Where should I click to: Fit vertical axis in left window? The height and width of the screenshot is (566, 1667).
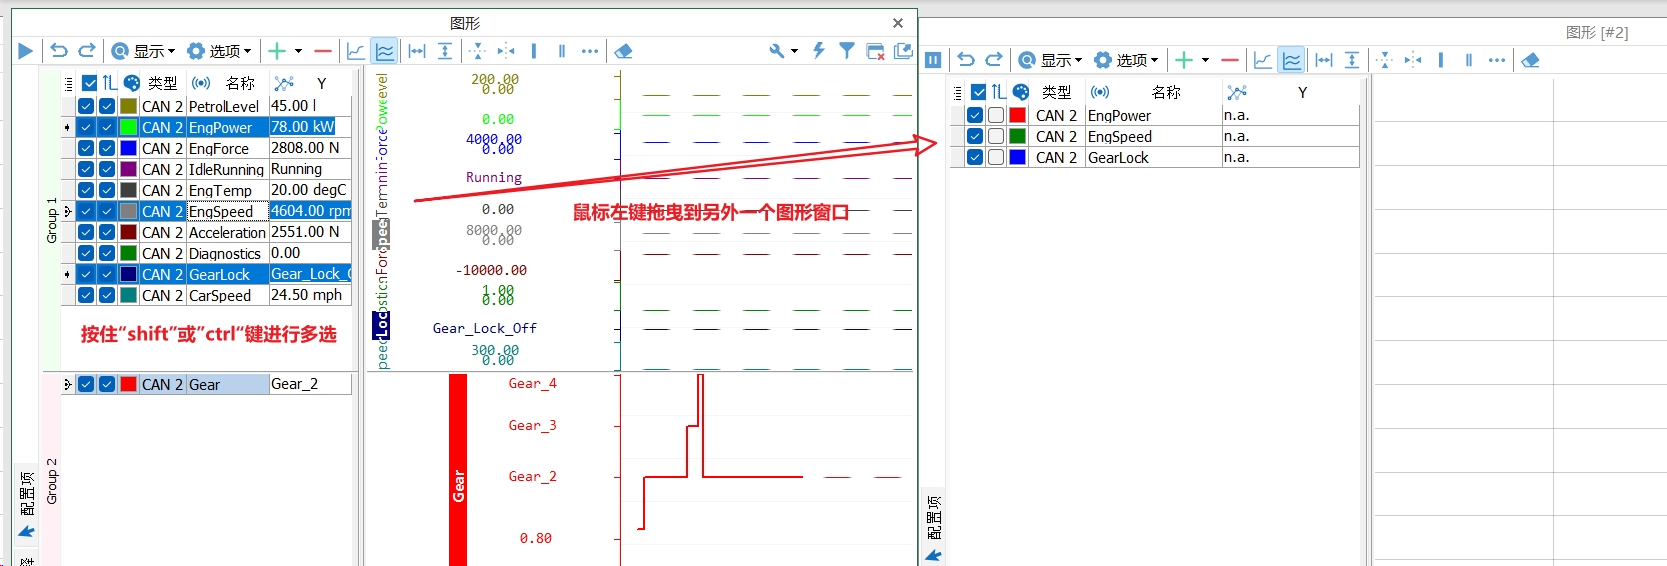point(445,51)
